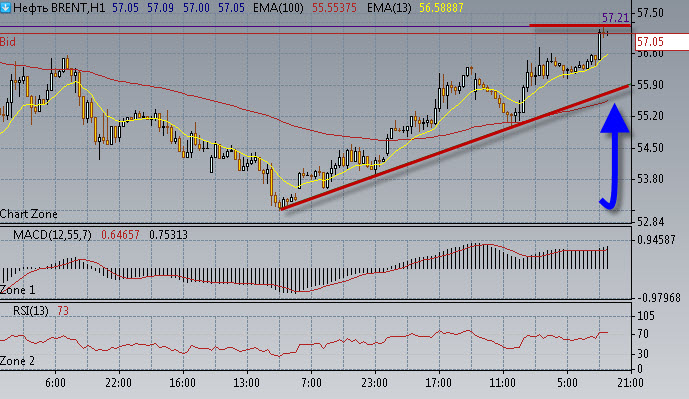Screen dimensions: 689x399
Task: Click the red horizontal resistance line at 57.21
Action: pos(580,25)
